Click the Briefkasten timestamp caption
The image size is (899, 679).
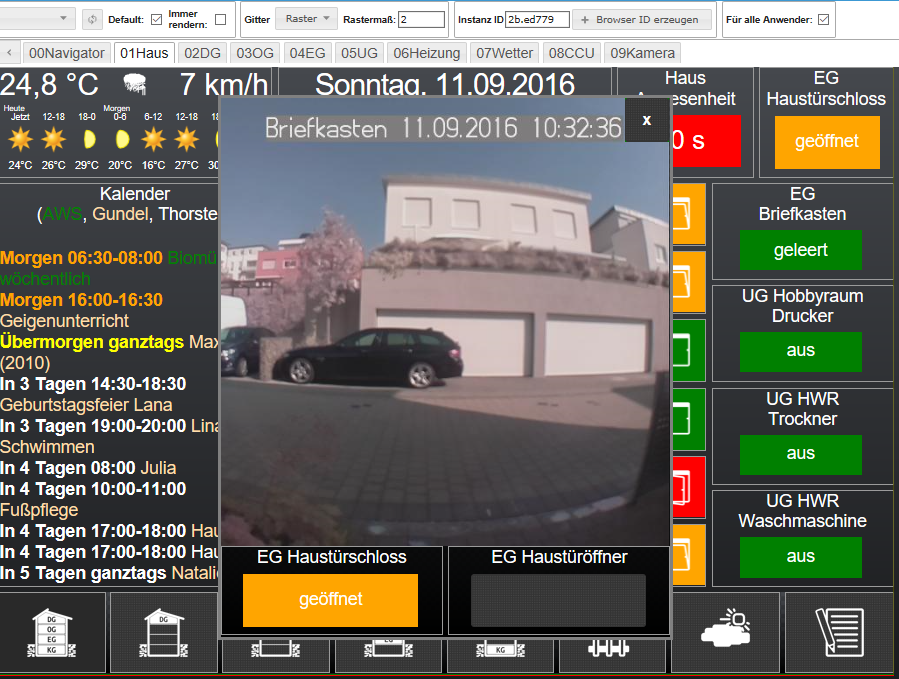click(x=443, y=128)
